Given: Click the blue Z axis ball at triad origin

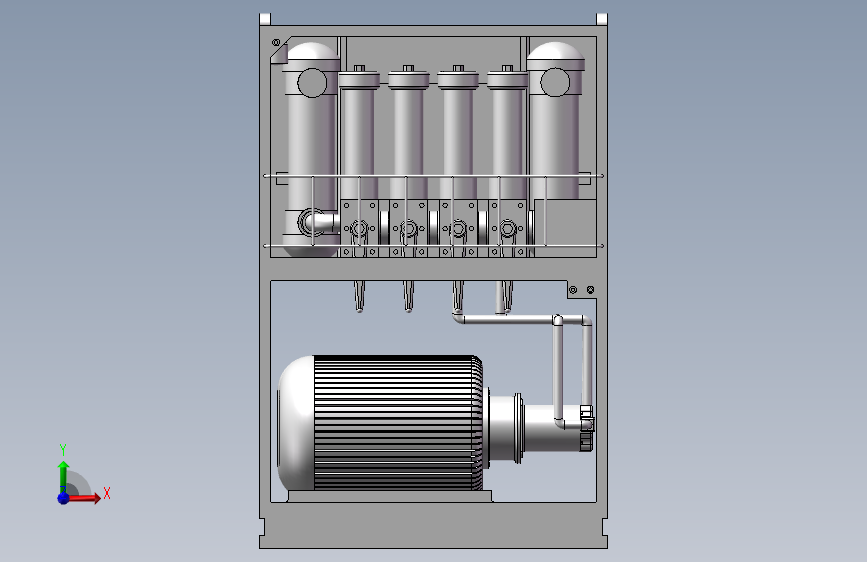Looking at the screenshot, I should 63,498.
